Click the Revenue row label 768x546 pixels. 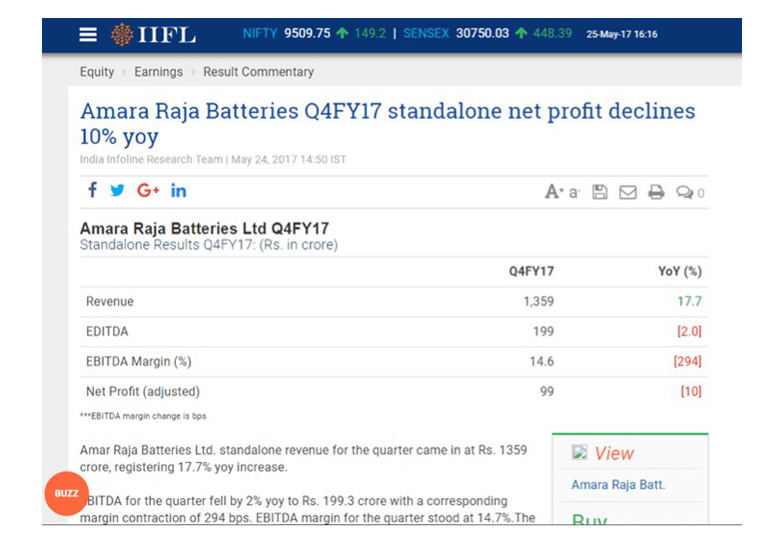click(x=110, y=301)
